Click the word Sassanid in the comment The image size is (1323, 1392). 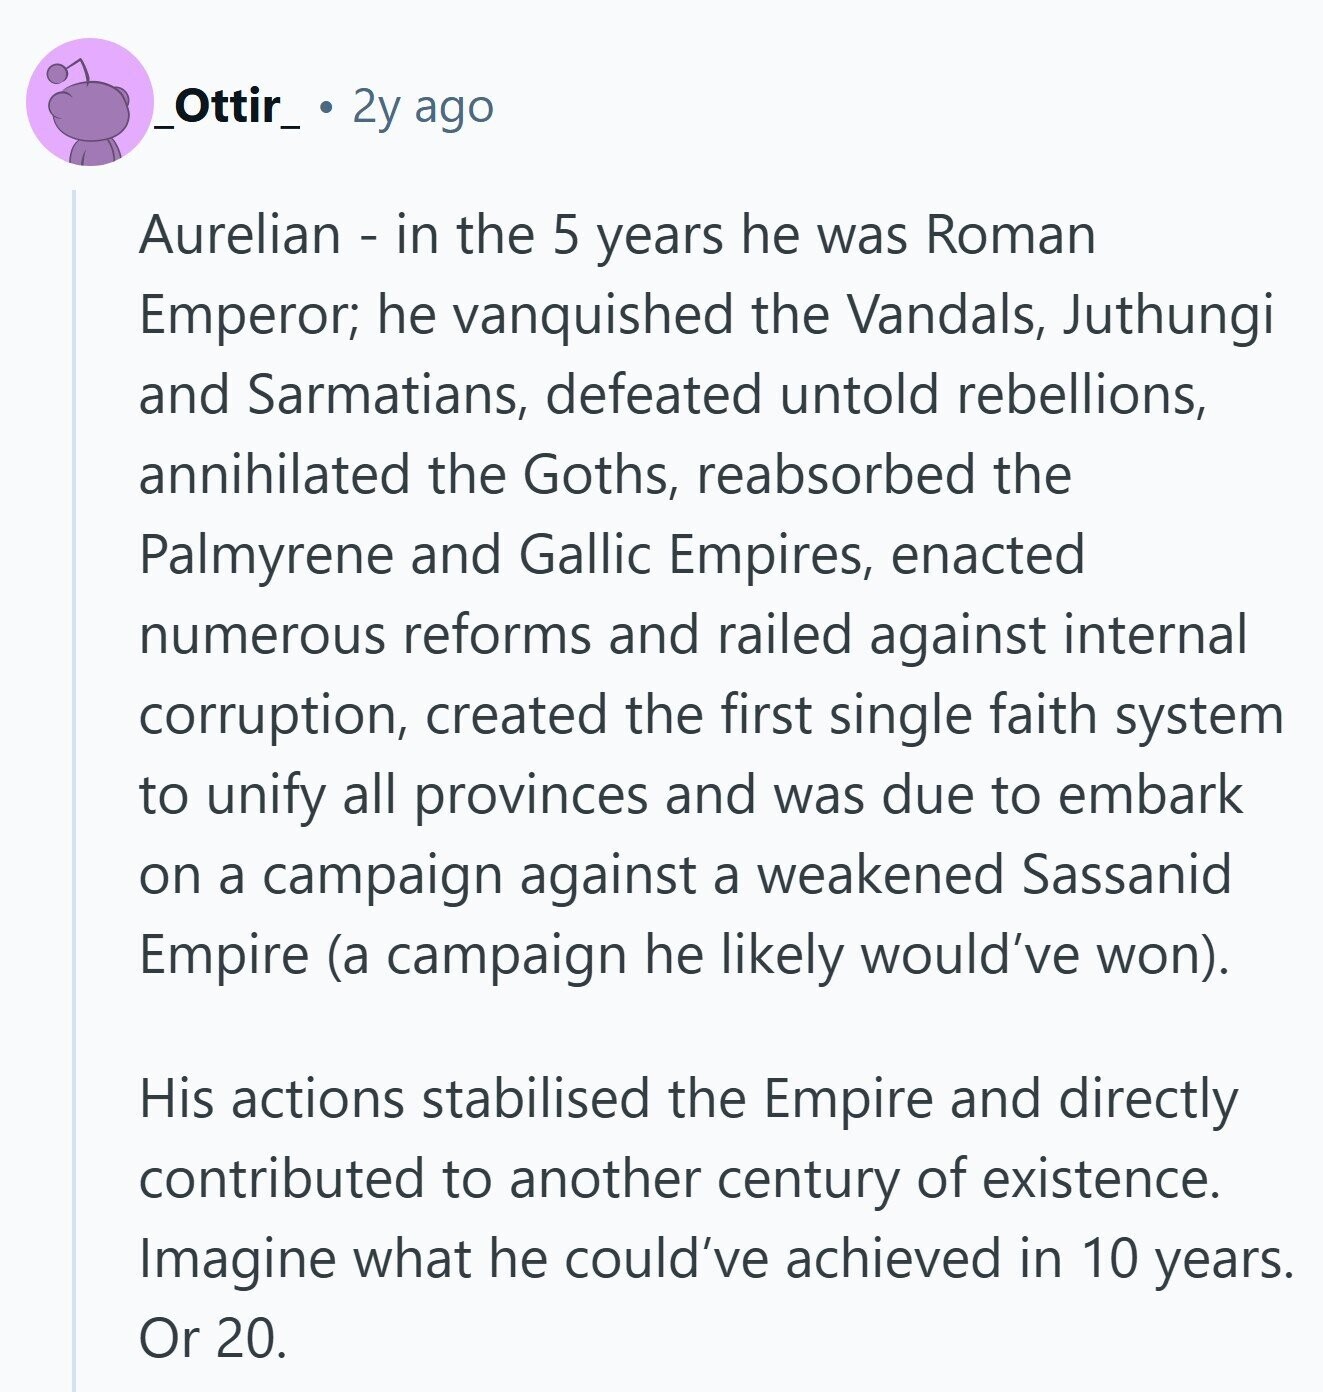pyautogui.click(x=1126, y=875)
